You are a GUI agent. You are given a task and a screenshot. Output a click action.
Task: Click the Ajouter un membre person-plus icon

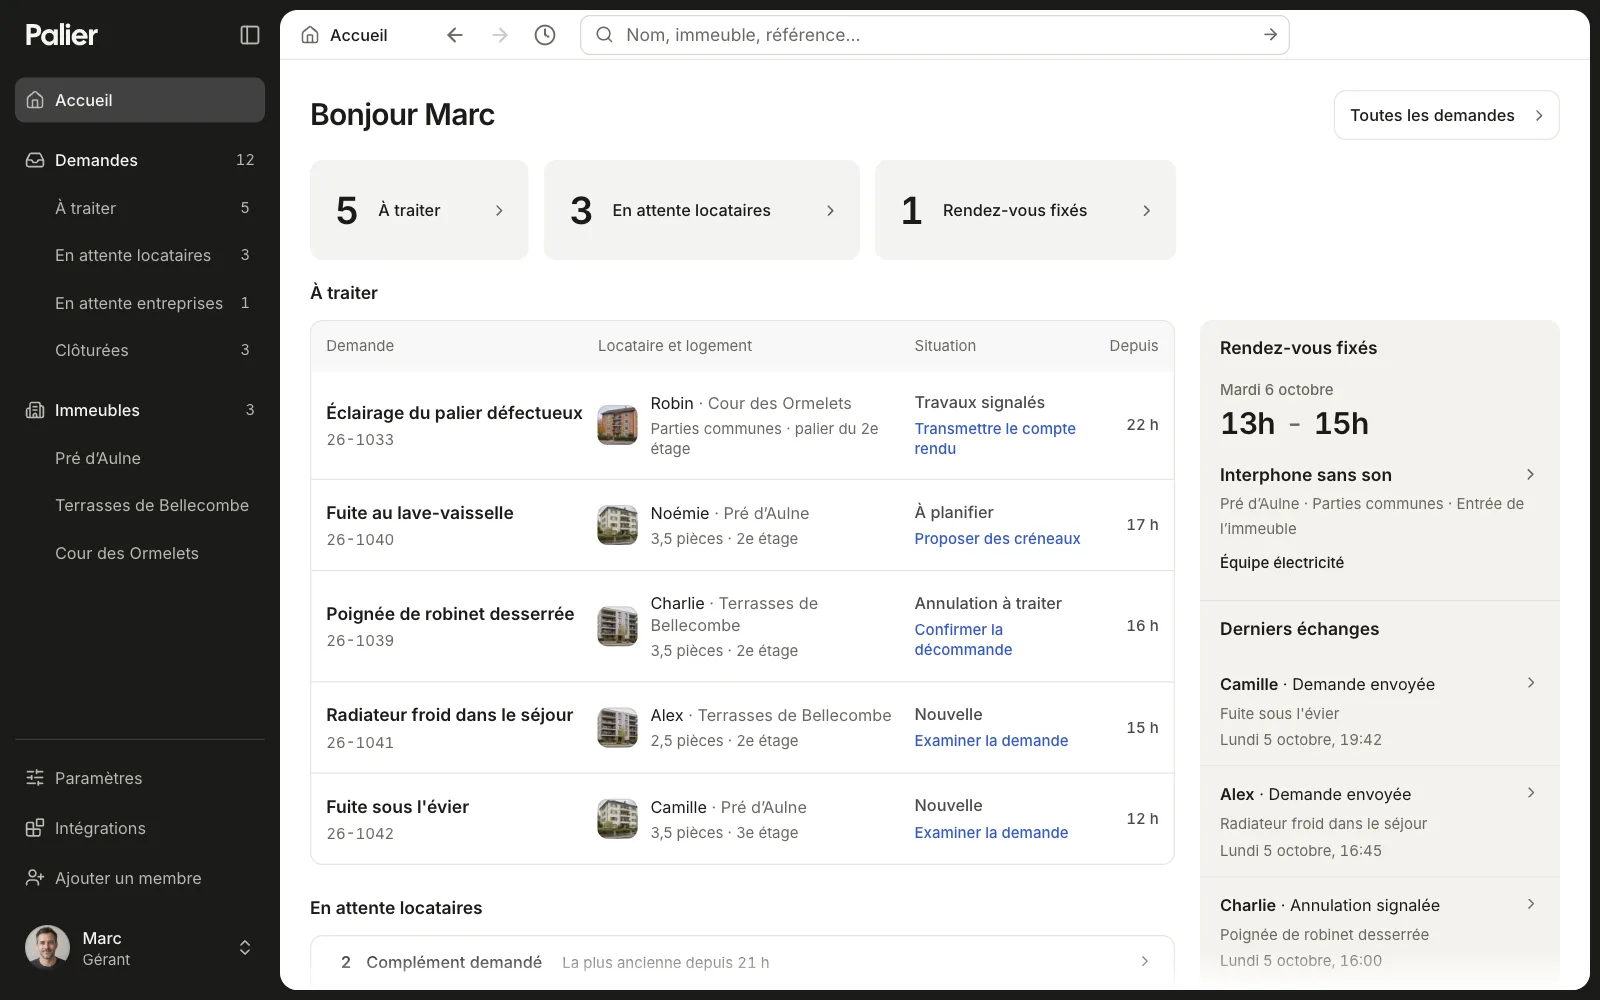tap(35, 878)
